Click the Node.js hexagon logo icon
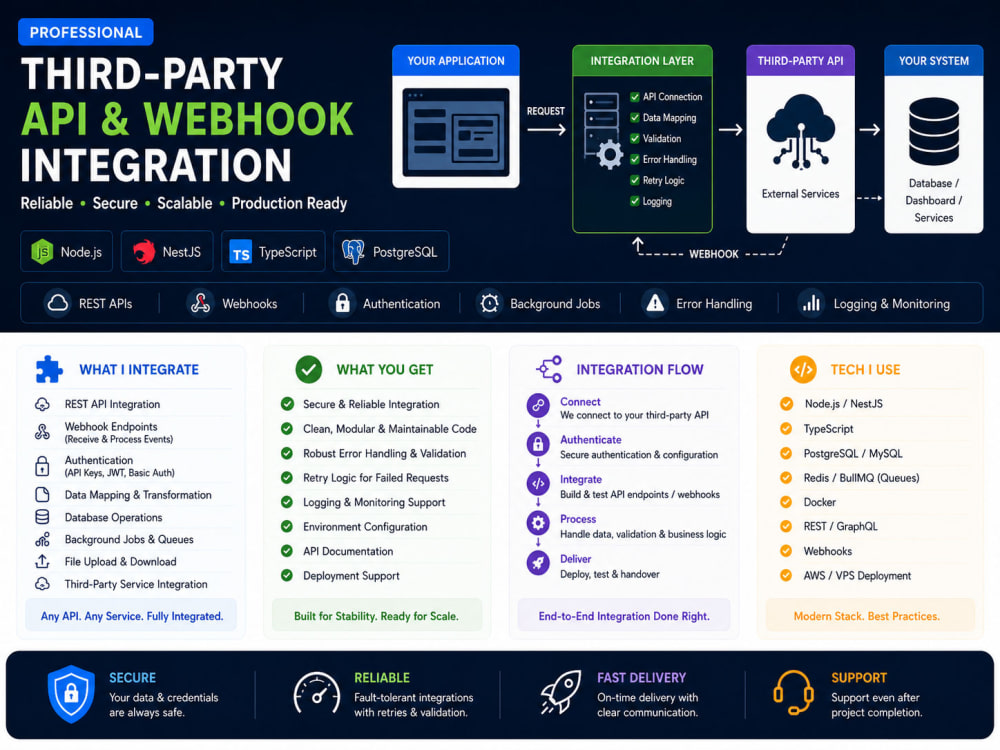The height and width of the screenshot is (750, 1000). [42, 252]
